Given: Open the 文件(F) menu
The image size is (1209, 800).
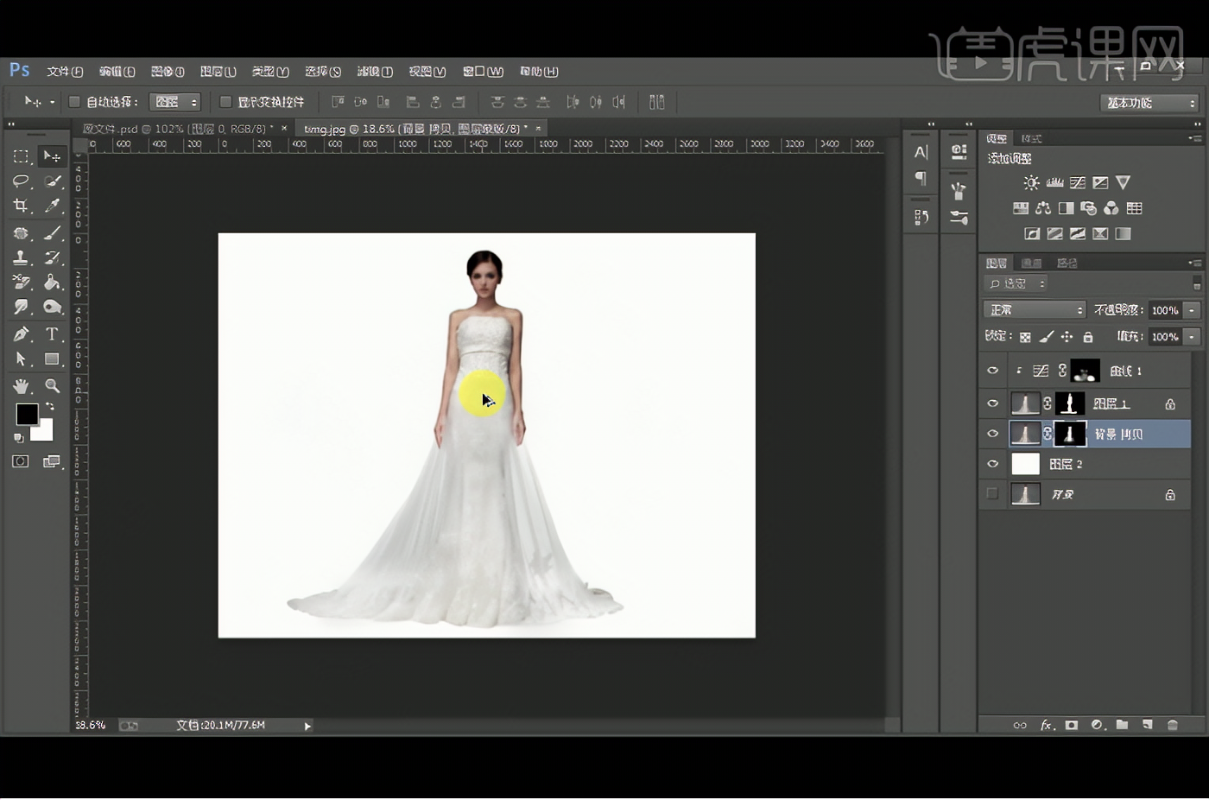Looking at the screenshot, I should click(65, 71).
